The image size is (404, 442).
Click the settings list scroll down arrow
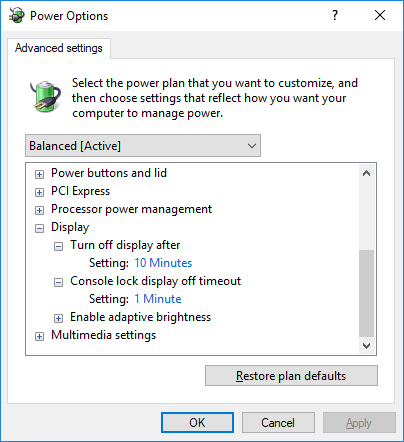(x=367, y=346)
